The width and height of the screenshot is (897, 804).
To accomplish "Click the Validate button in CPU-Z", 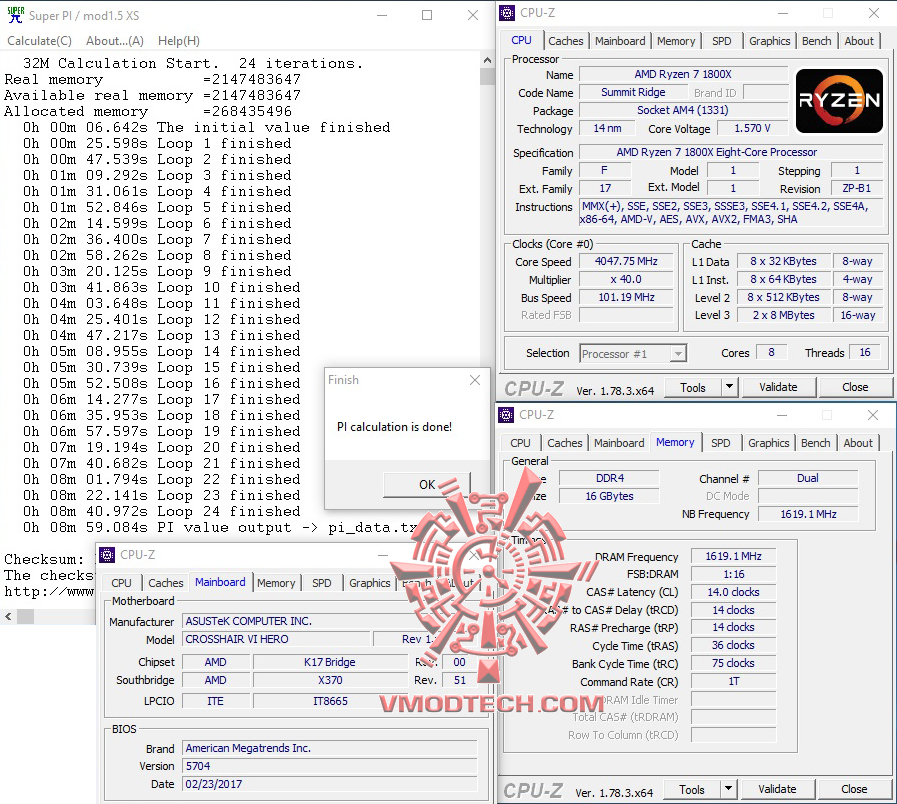I will click(778, 386).
